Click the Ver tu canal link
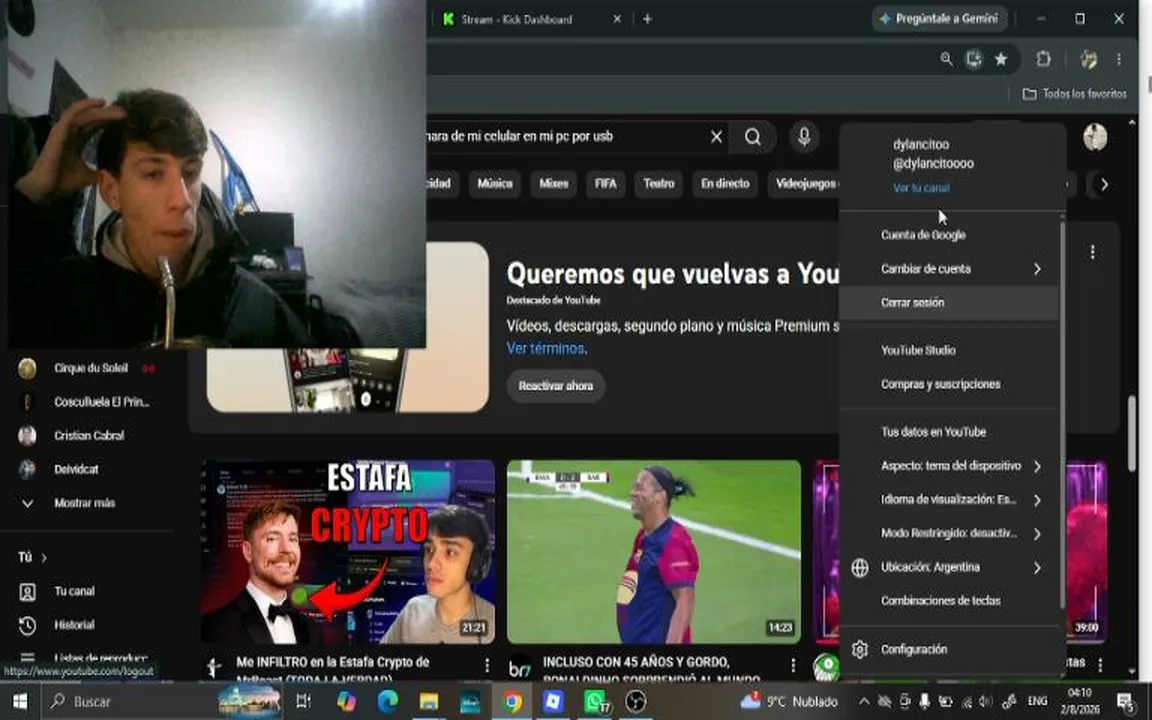This screenshot has width=1152, height=720. click(921, 188)
